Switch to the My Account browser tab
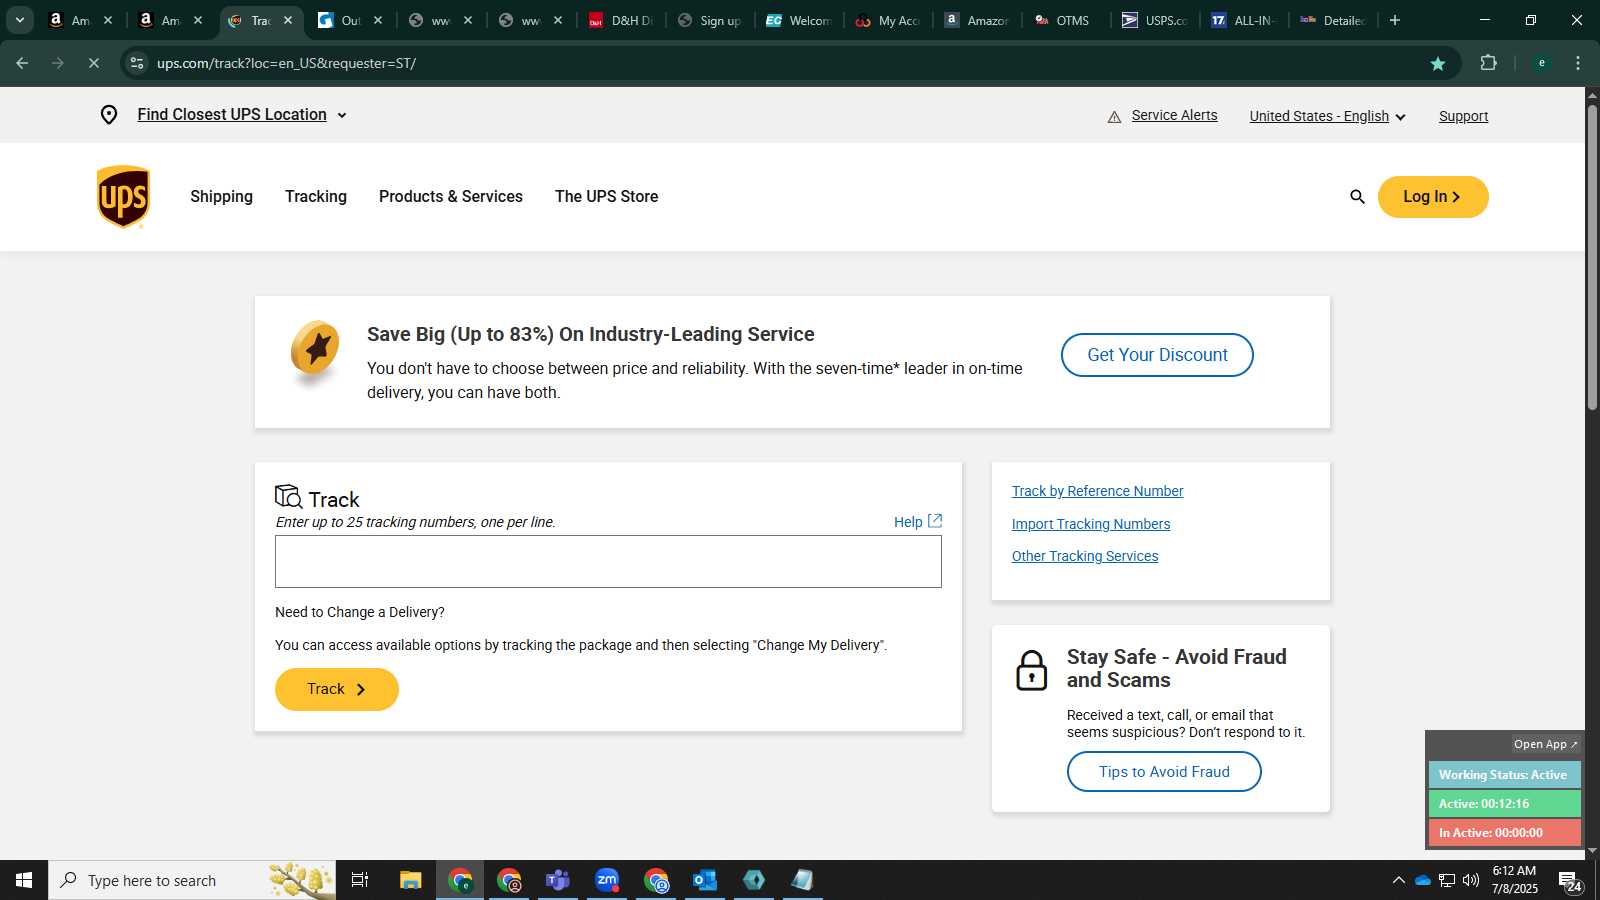 point(889,20)
